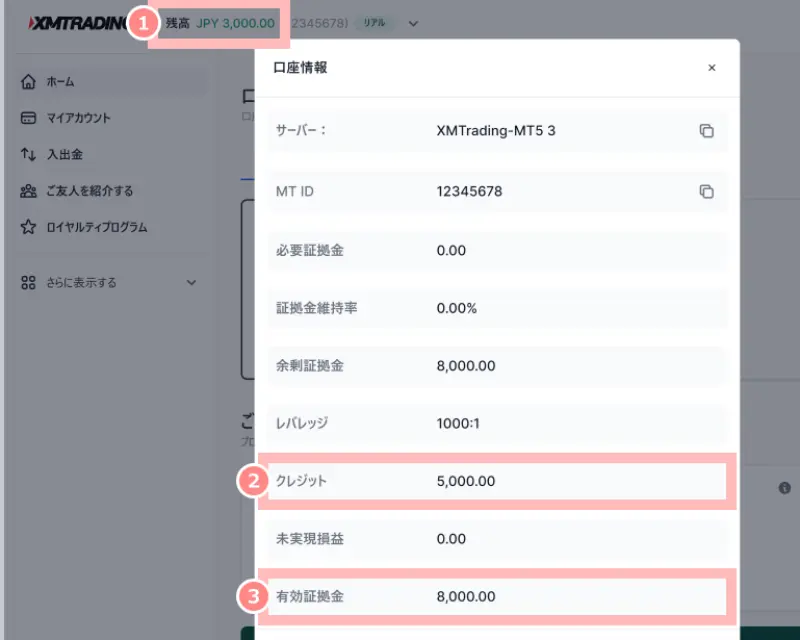Image resolution: width=800 pixels, height=640 pixels.
Task: Click the 入出金 arrows icon
Action: click(28, 154)
